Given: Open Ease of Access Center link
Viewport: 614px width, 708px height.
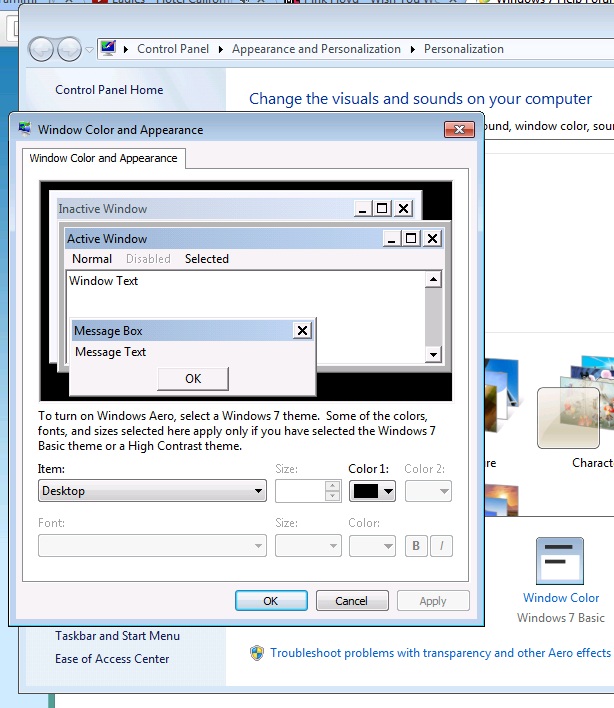Looking at the screenshot, I should click(x=112, y=659).
